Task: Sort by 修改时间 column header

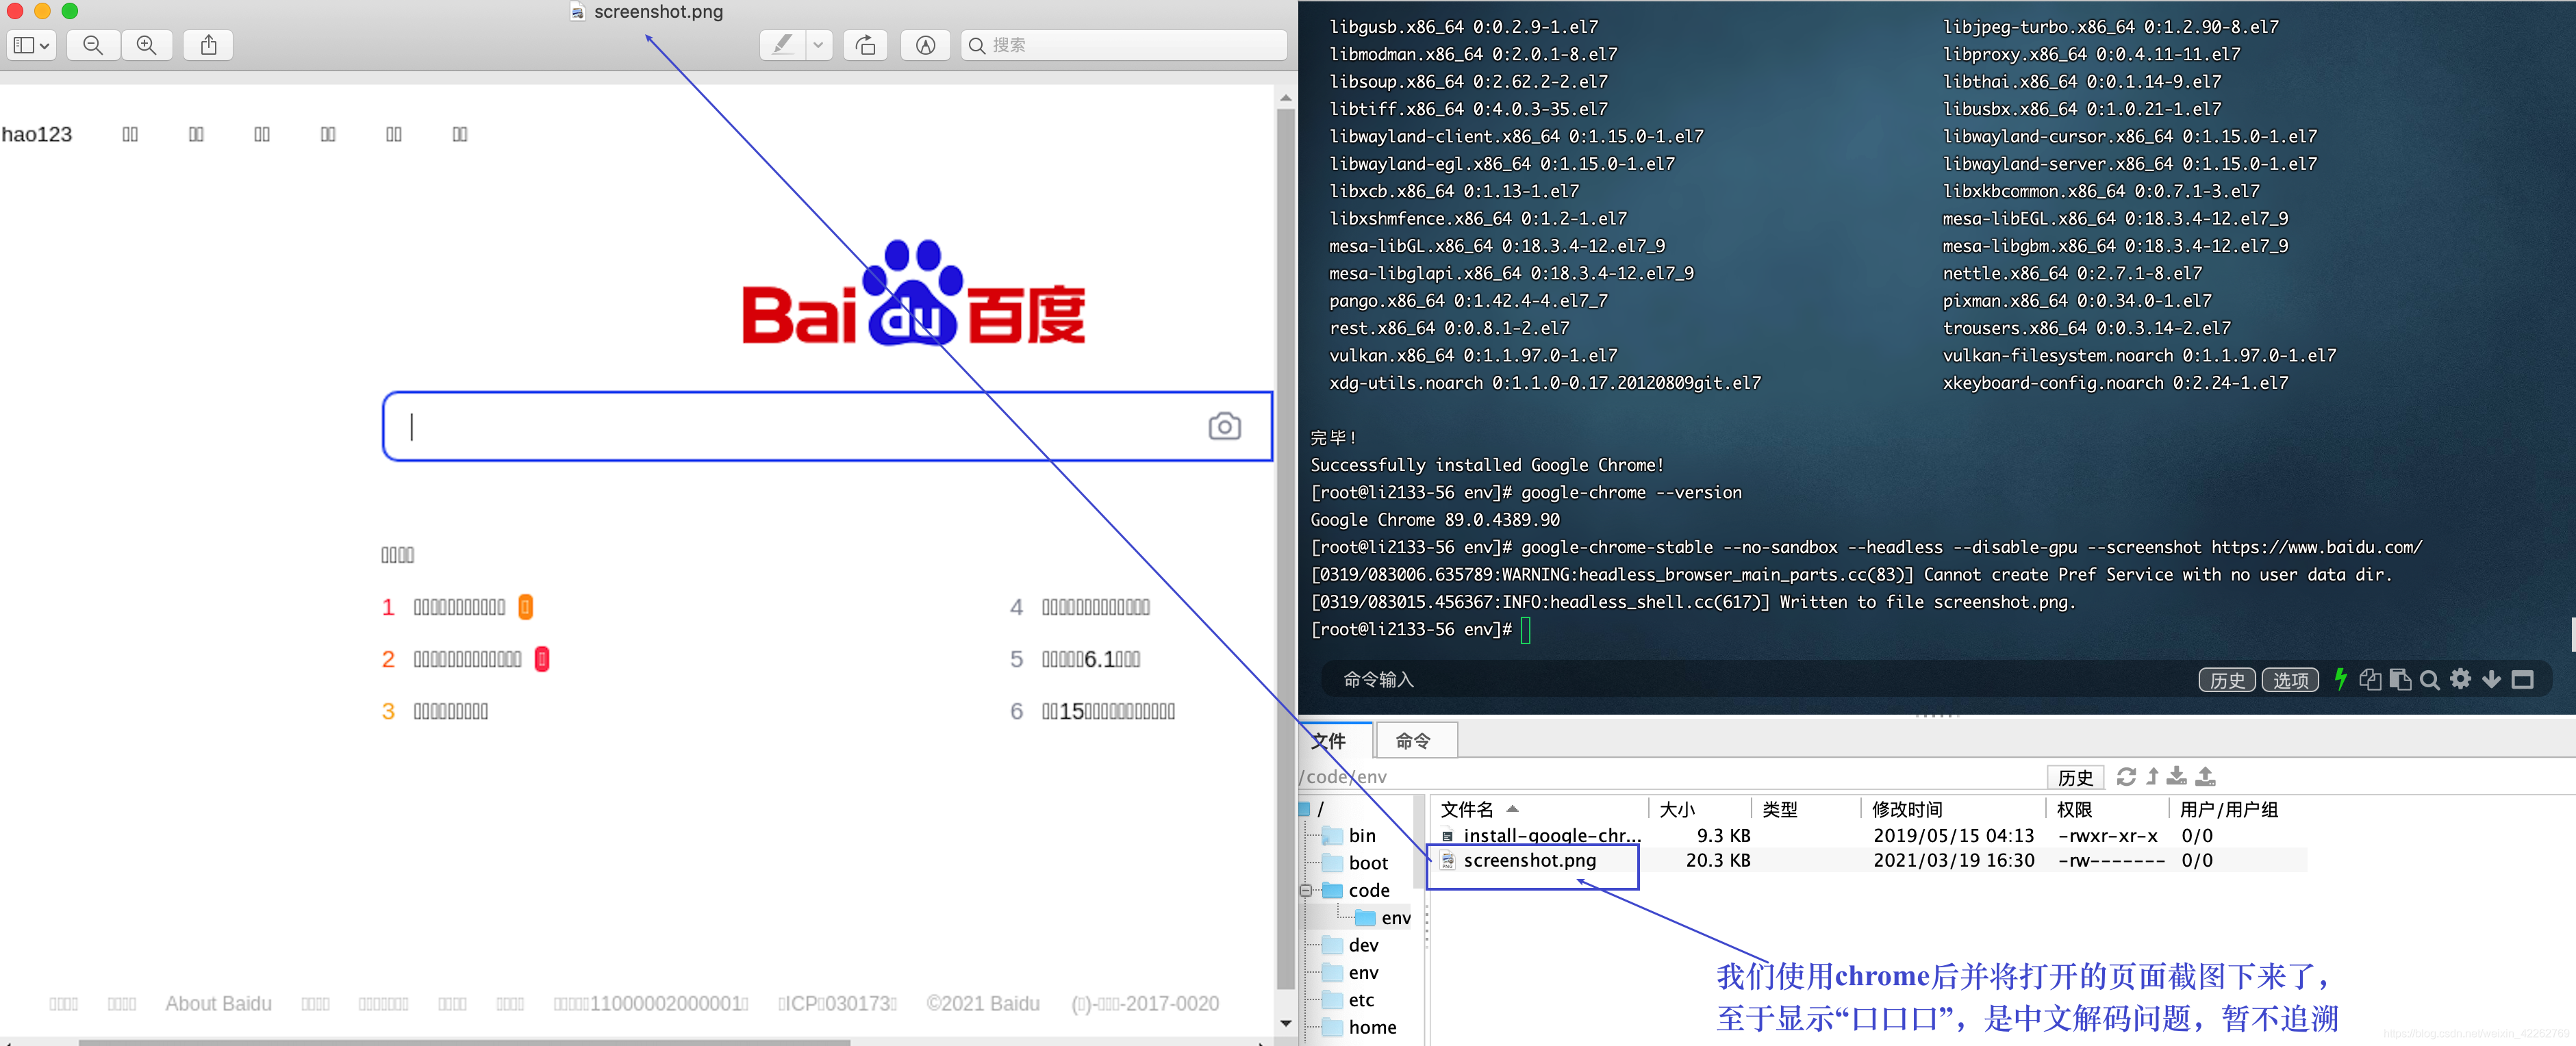Action: tap(1907, 809)
